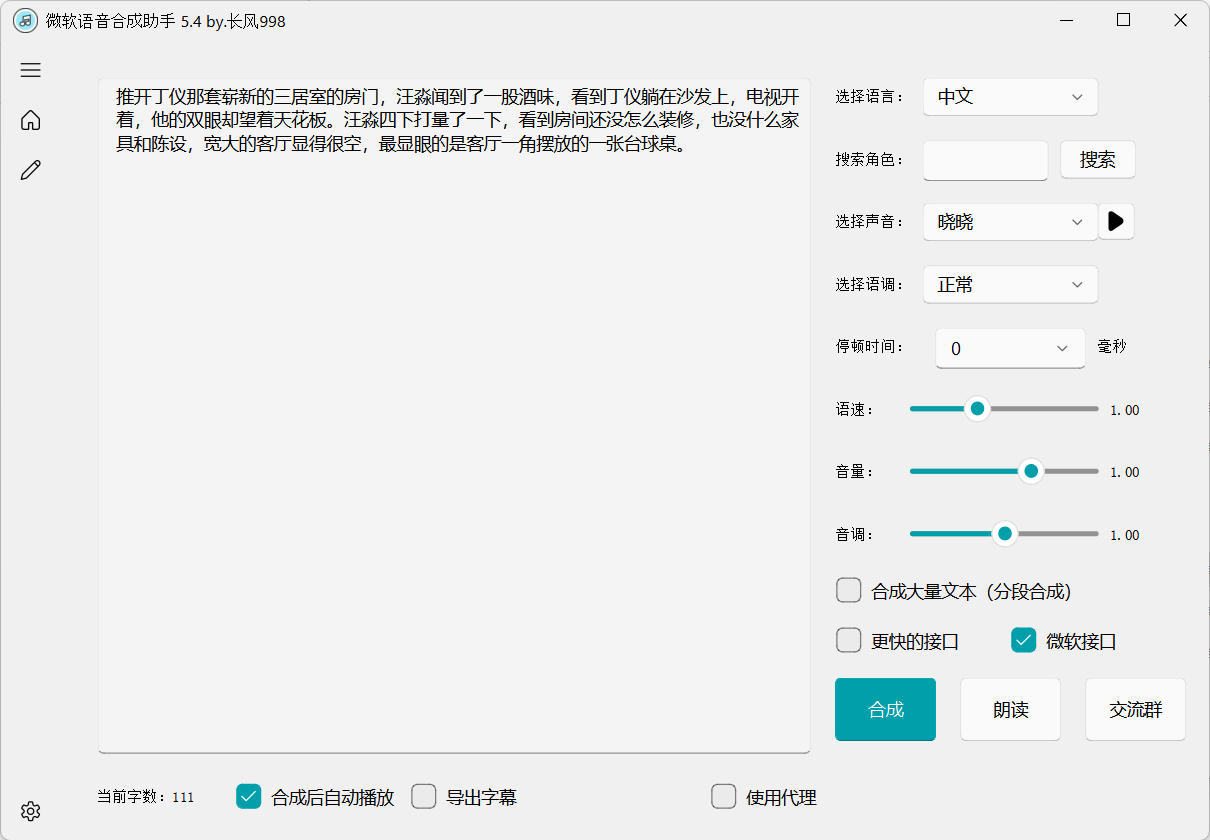
Task: Click the 搜索 button
Action: (x=1098, y=160)
